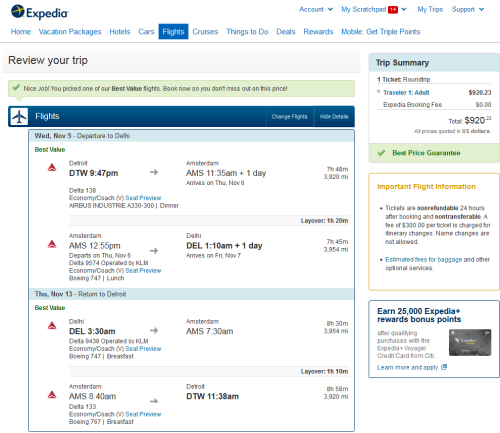Click the Delta logo beside DEL 3:30am
Image resolution: width=500 pixels, height=433 pixels.
pyautogui.click(x=52, y=325)
